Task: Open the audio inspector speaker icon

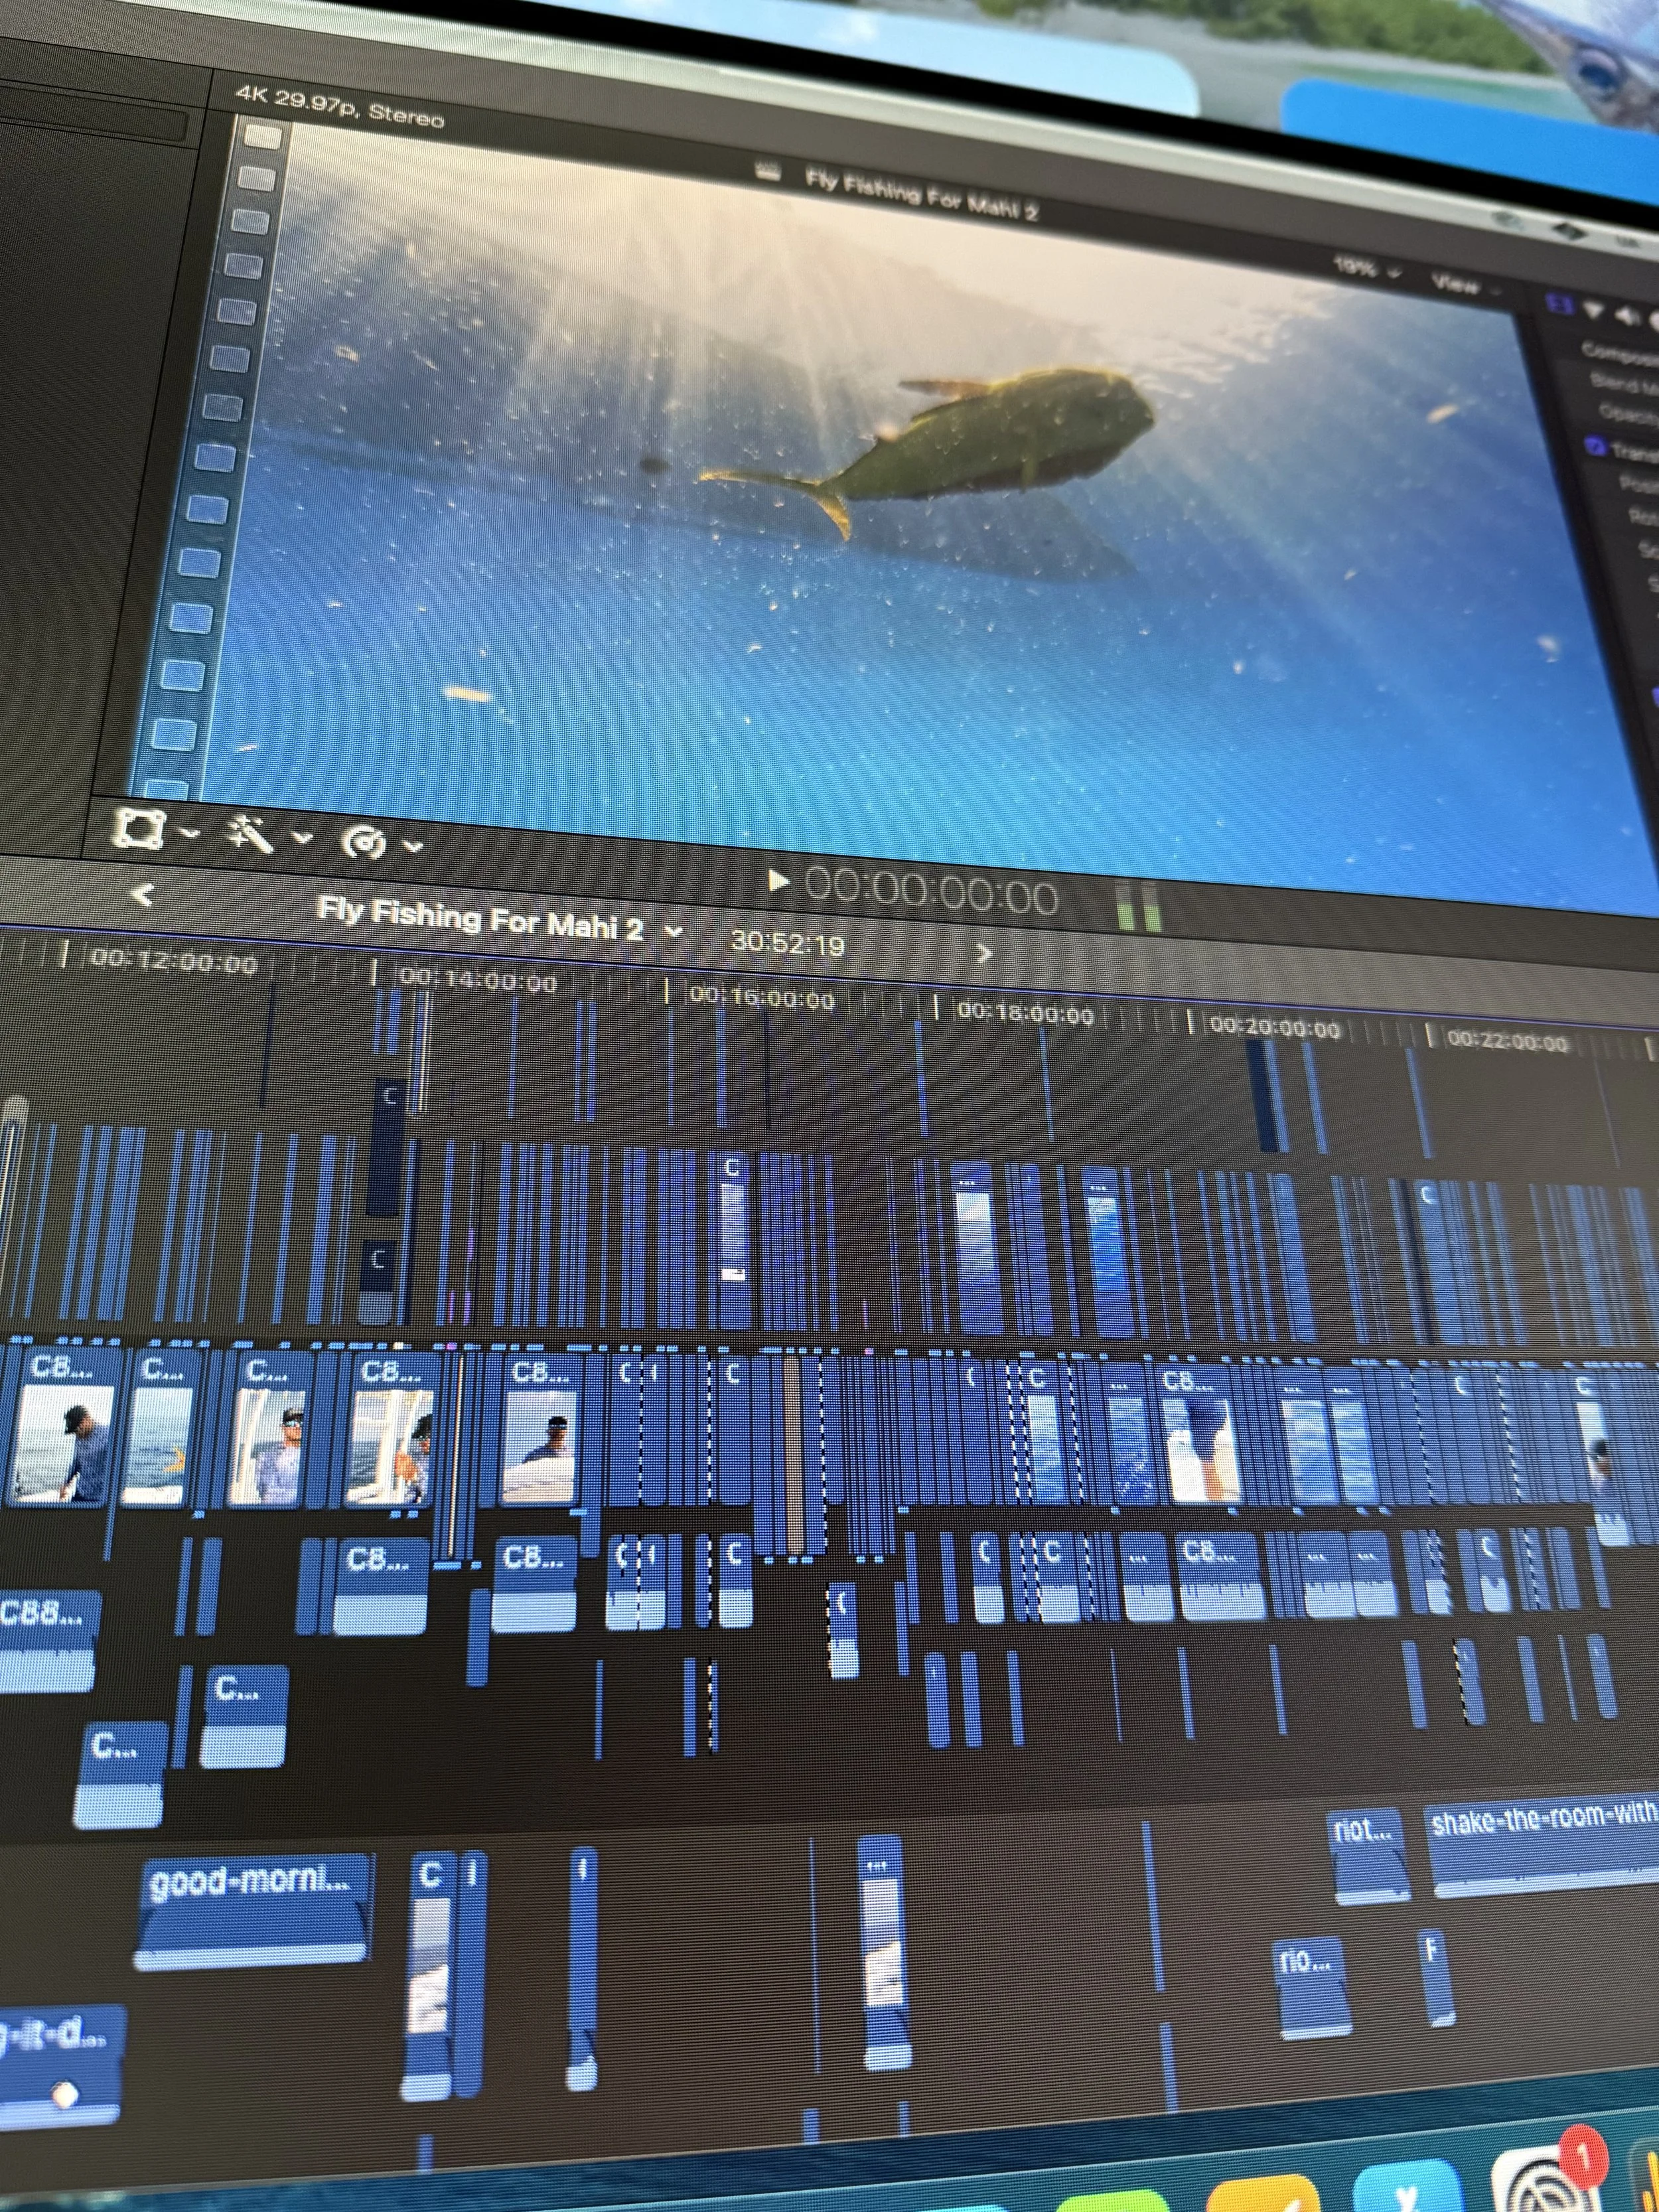Action: (x=1626, y=316)
